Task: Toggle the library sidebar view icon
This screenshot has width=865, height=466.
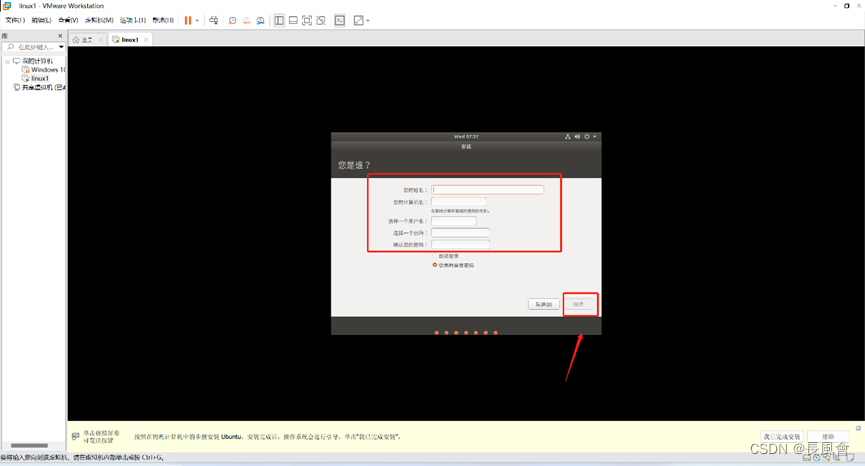Action: (x=279, y=20)
